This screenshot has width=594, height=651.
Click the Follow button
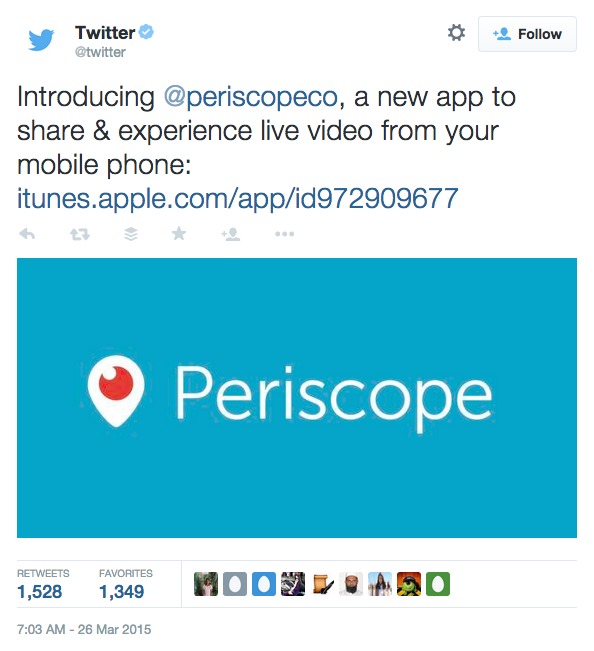point(527,34)
